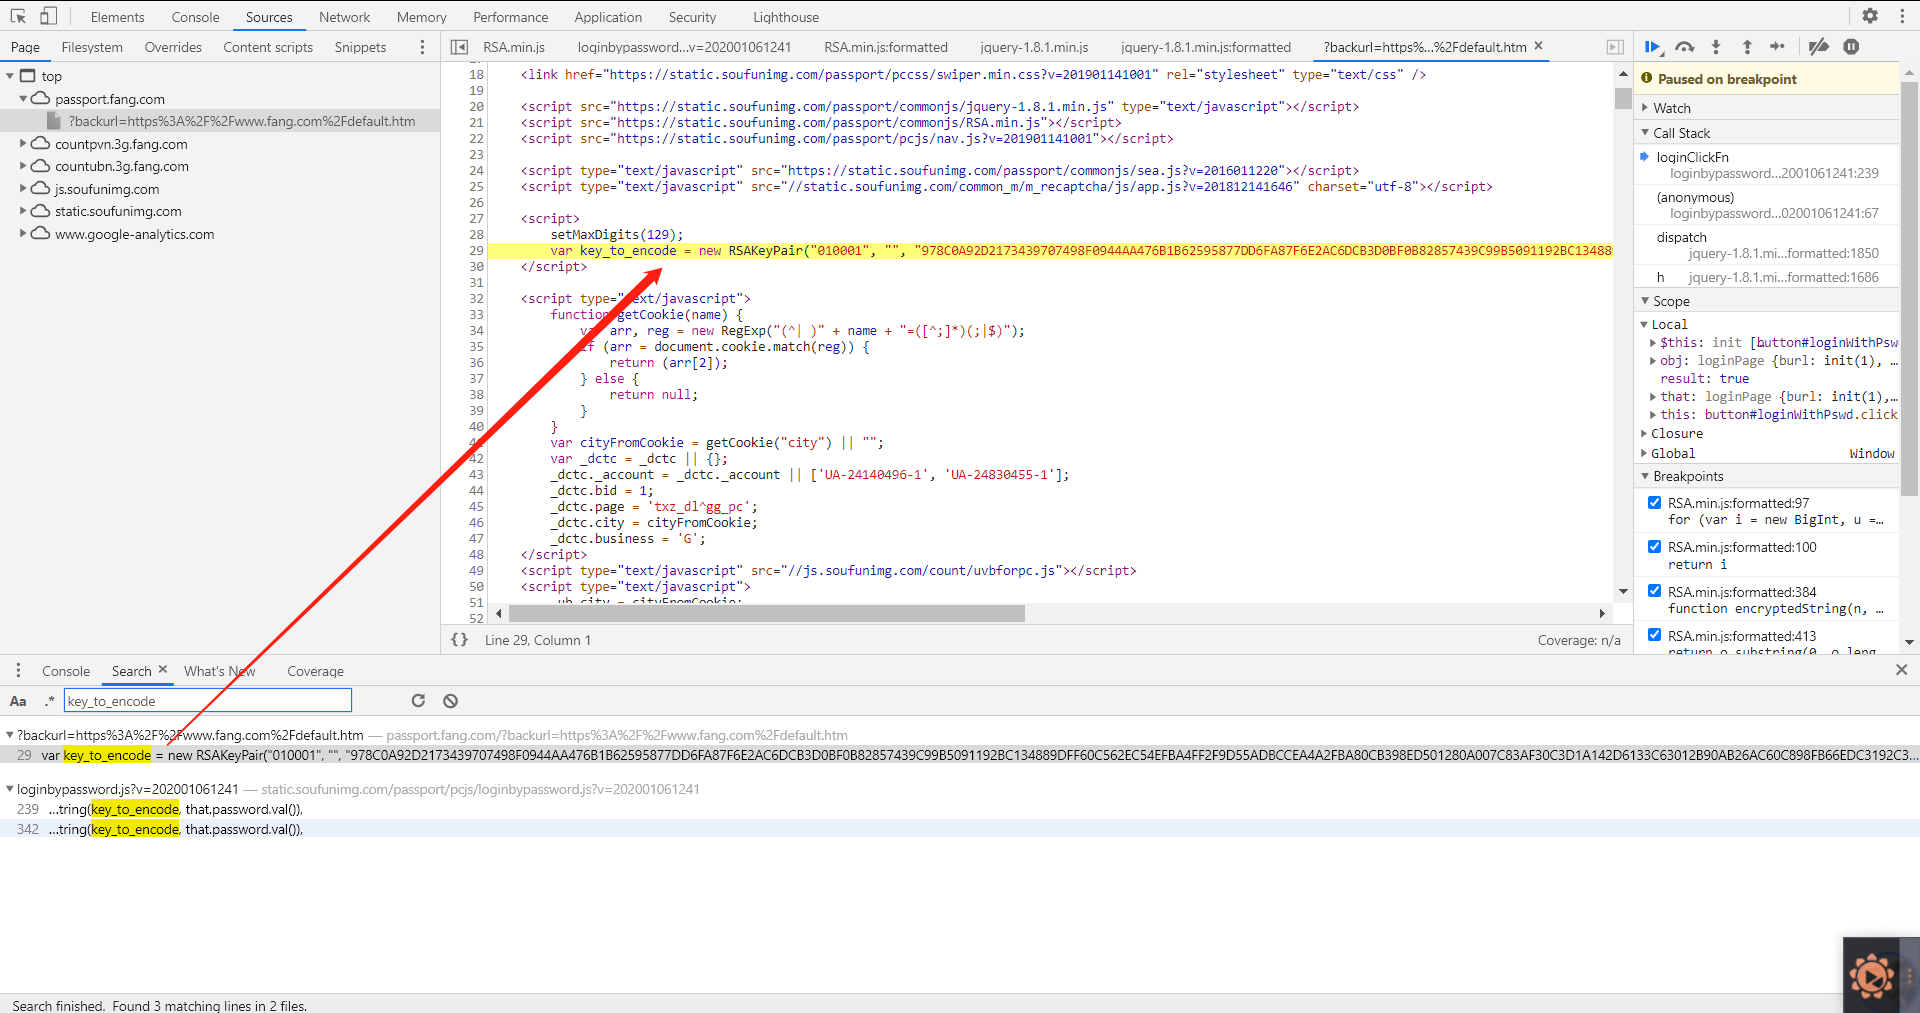
Task: Expand countpvn.3g.fang.com in the page tree
Action: click(22, 144)
